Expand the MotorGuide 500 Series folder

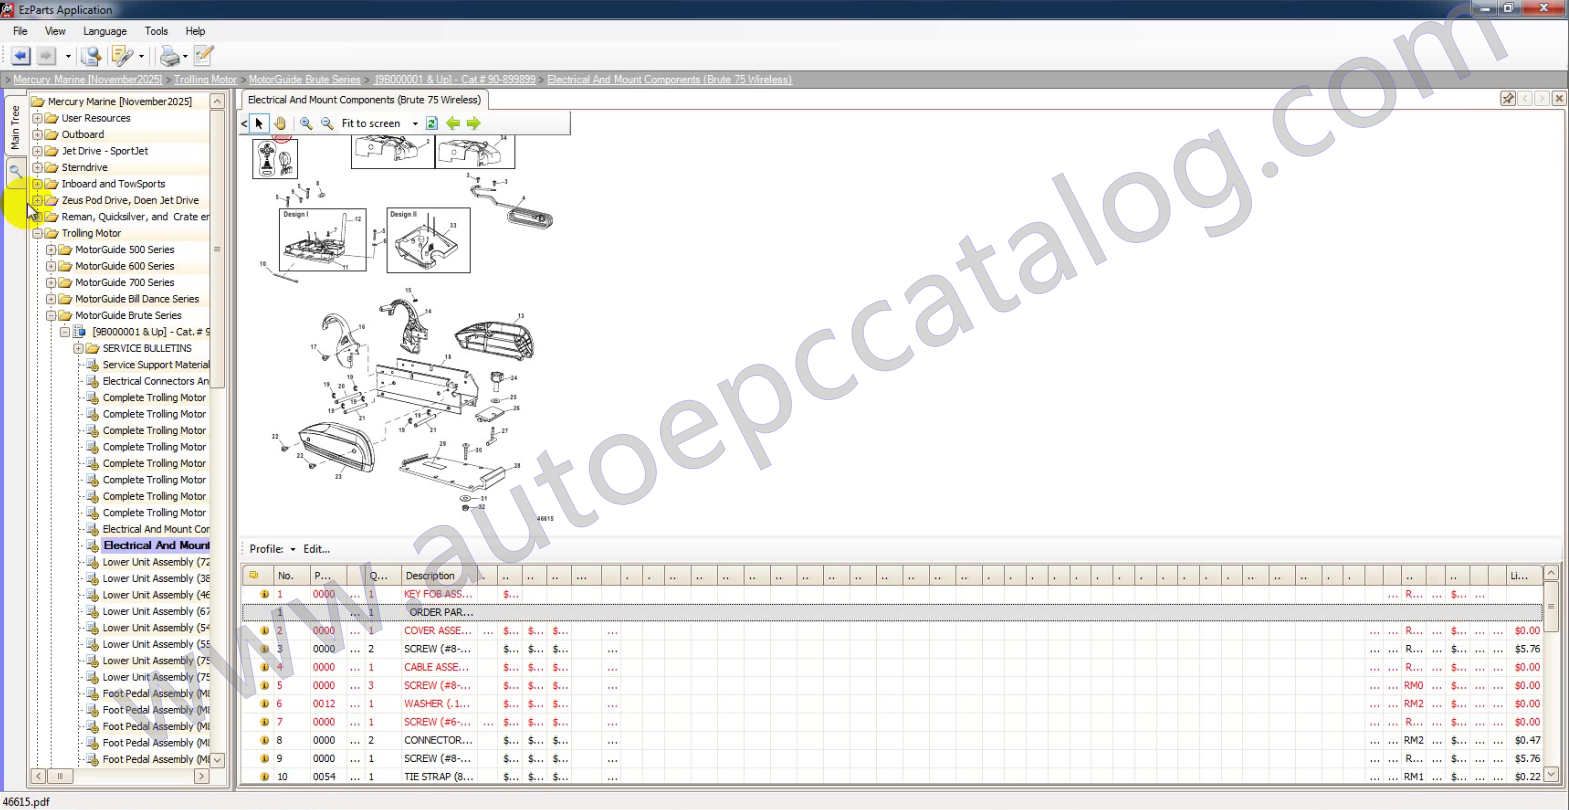[x=51, y=250]
